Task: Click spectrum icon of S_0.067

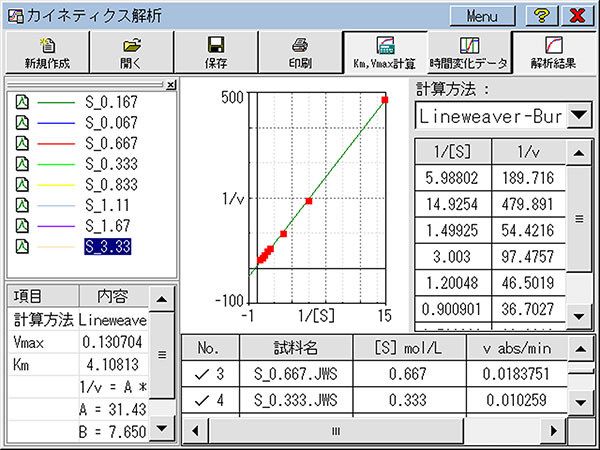Action: pyautogui.click(x=22, y=123)
